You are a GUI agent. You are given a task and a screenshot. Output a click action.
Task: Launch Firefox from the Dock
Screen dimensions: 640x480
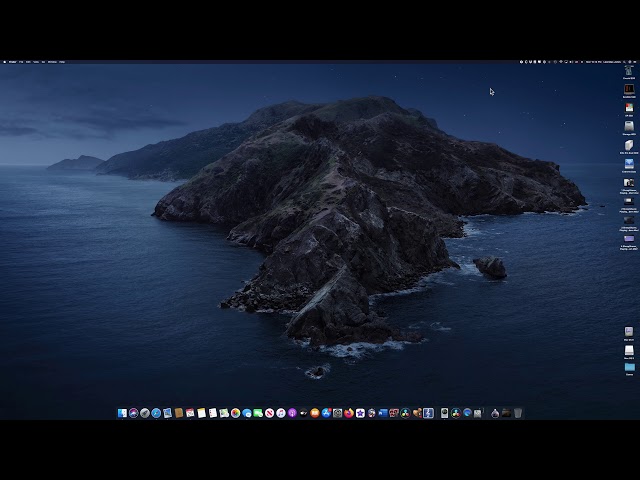click(x=349, y=413)
